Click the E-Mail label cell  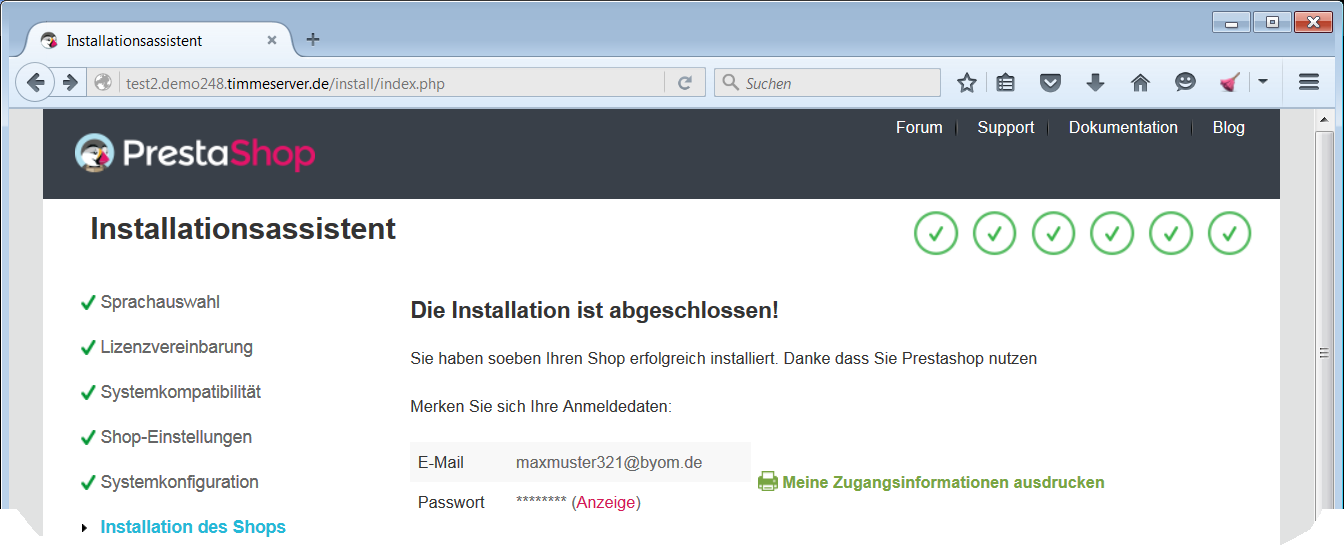pos(441,462)
